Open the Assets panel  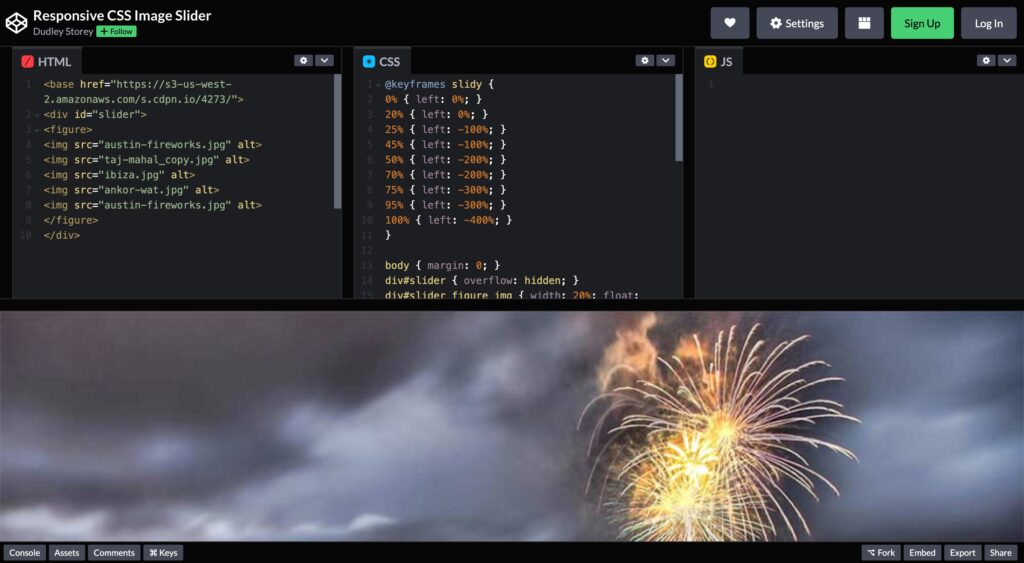67,552
